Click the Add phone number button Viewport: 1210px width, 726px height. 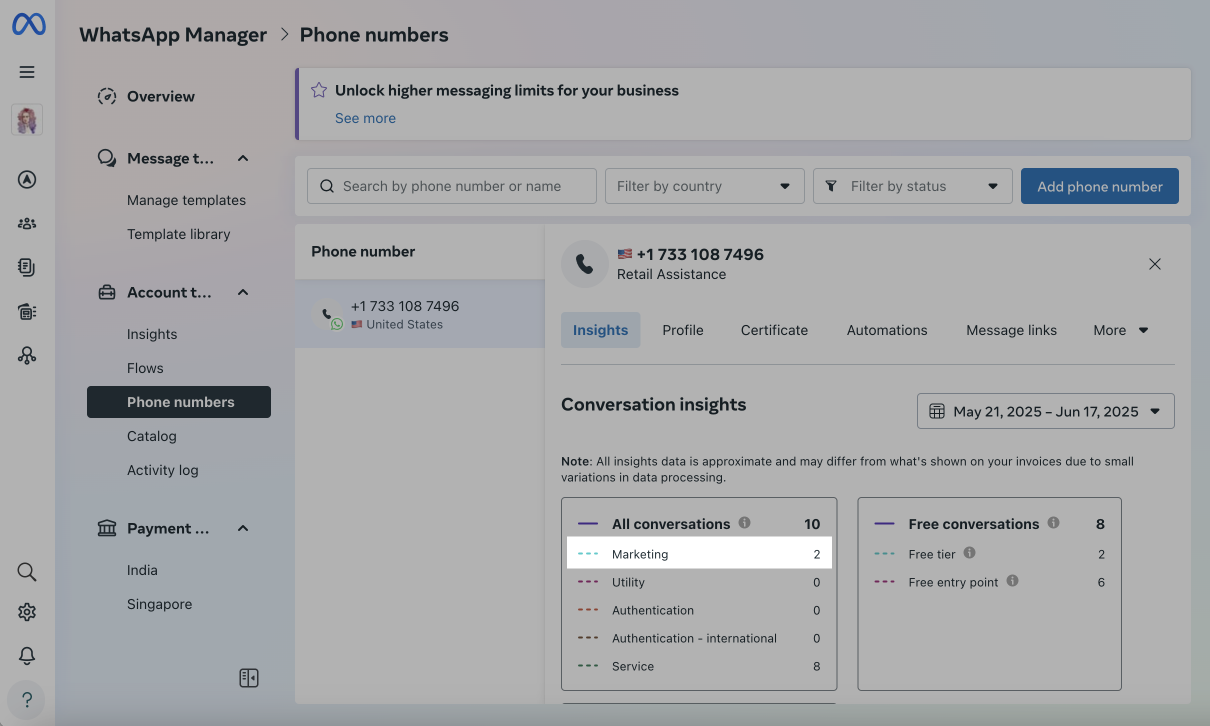pyautogui.click(x=1099, y=186)
